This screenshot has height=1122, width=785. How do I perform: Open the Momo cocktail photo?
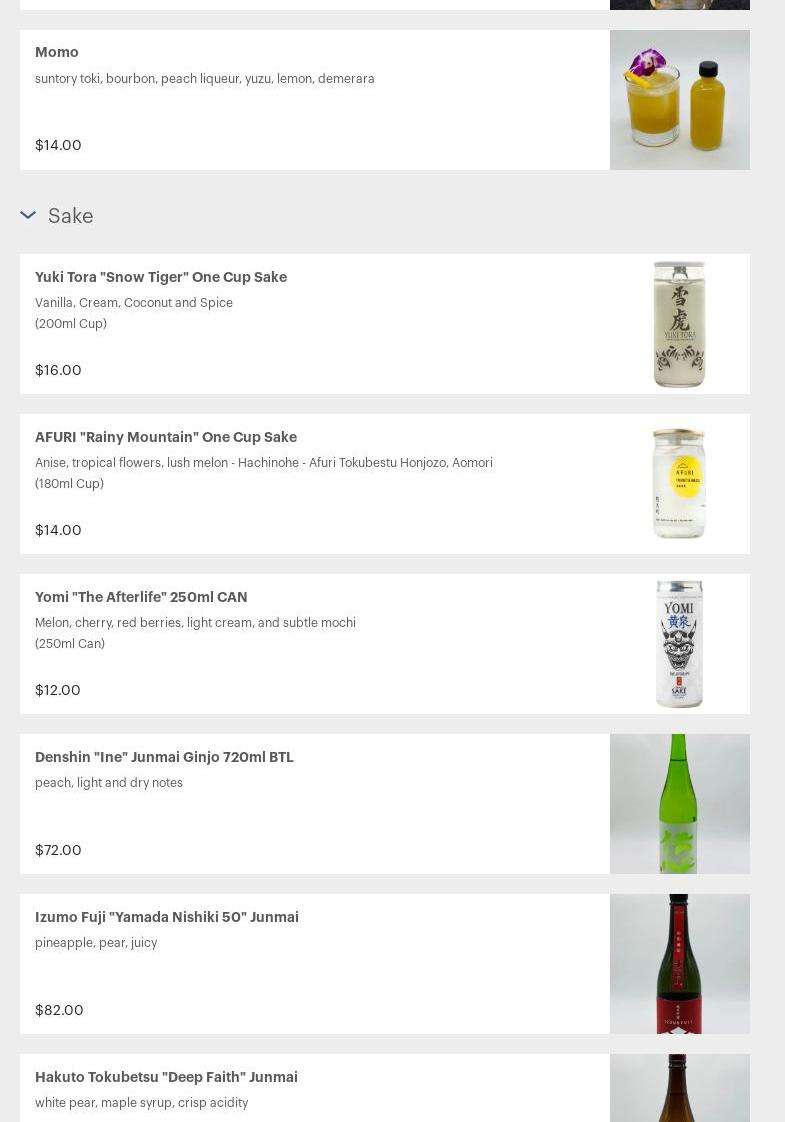(x=679, y=100)
